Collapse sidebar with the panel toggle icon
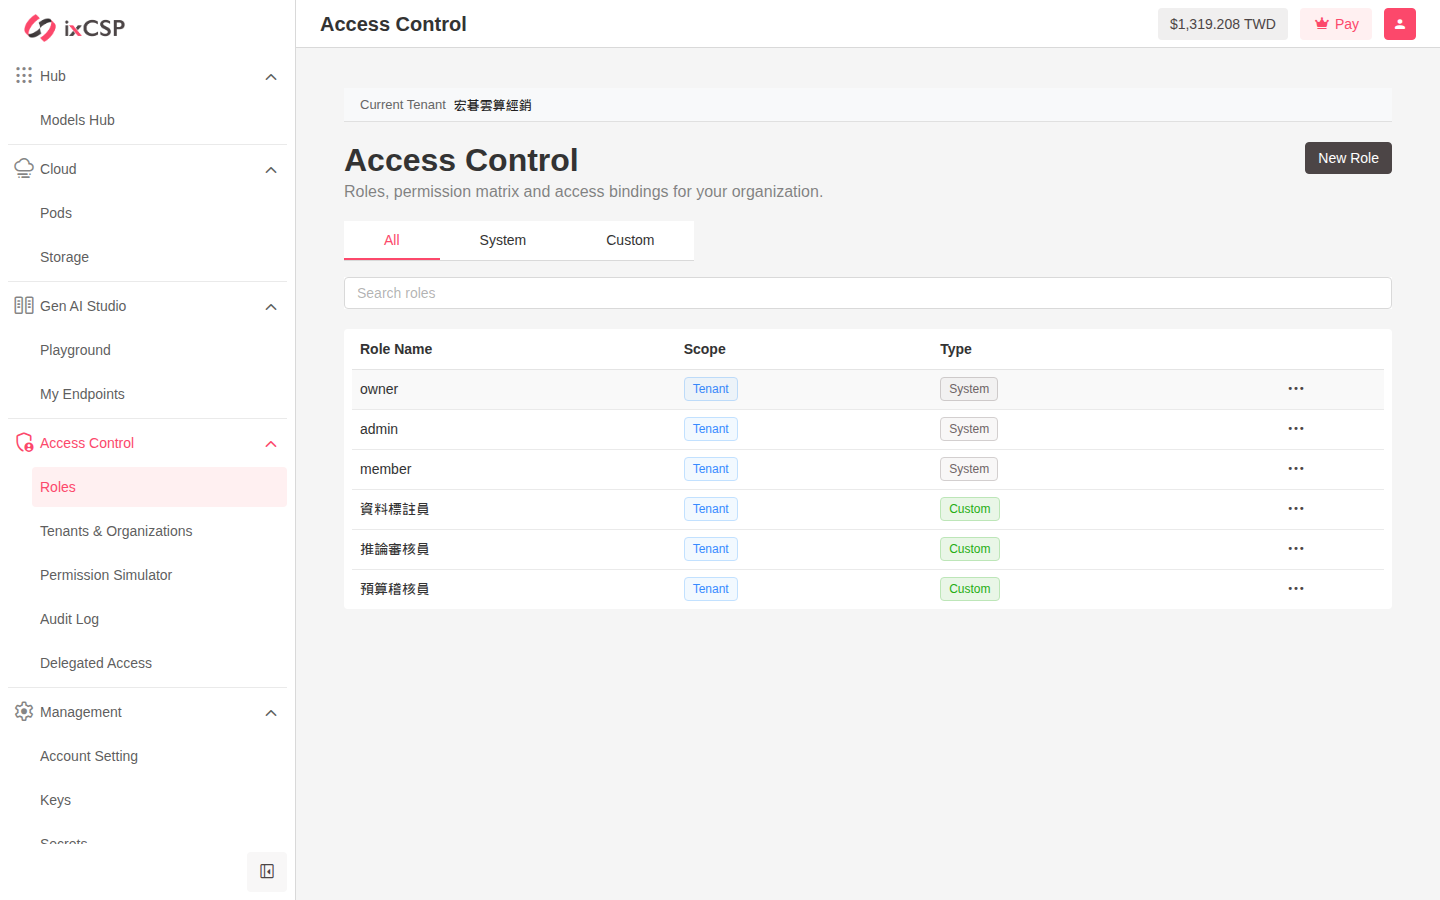 pos(267,872)
